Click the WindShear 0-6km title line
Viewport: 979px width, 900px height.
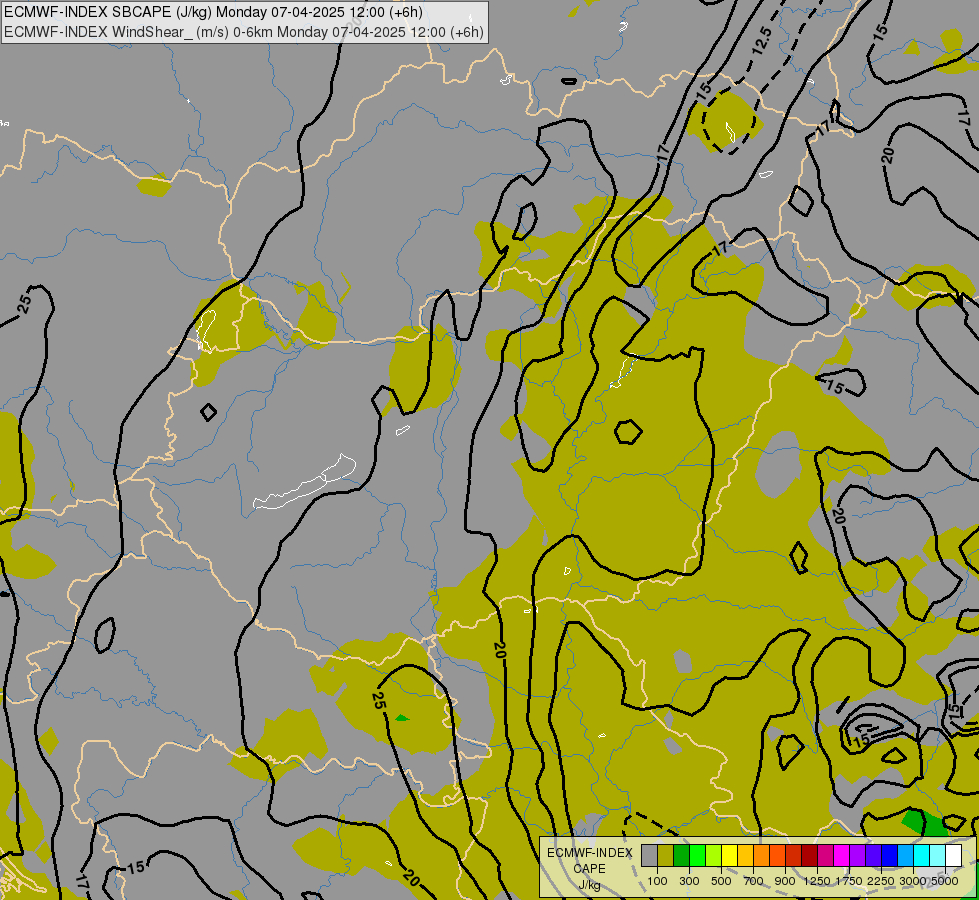pos(244,32)
